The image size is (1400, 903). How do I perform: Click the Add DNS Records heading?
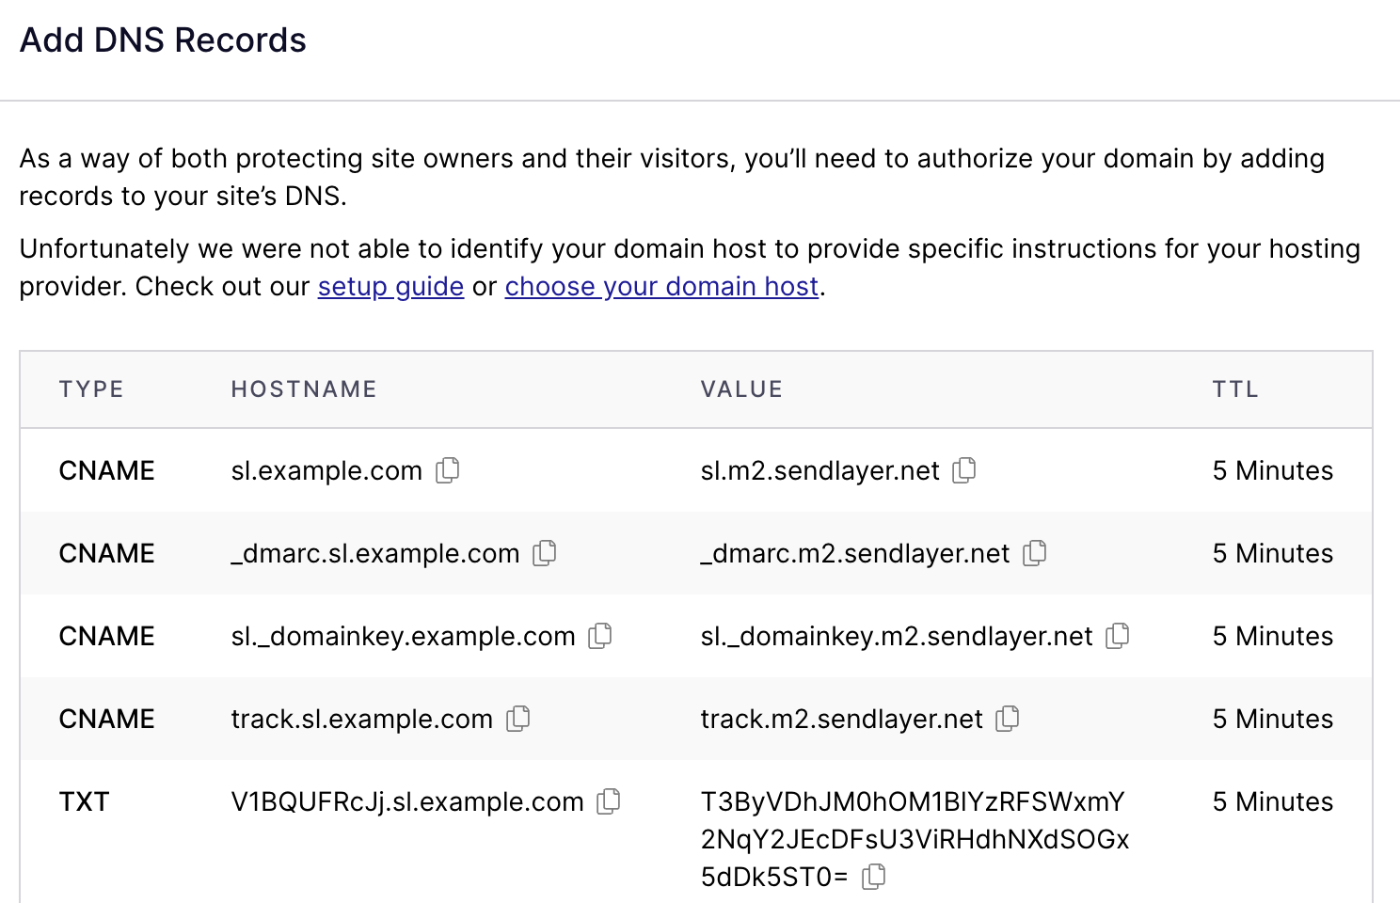point(162,40)
